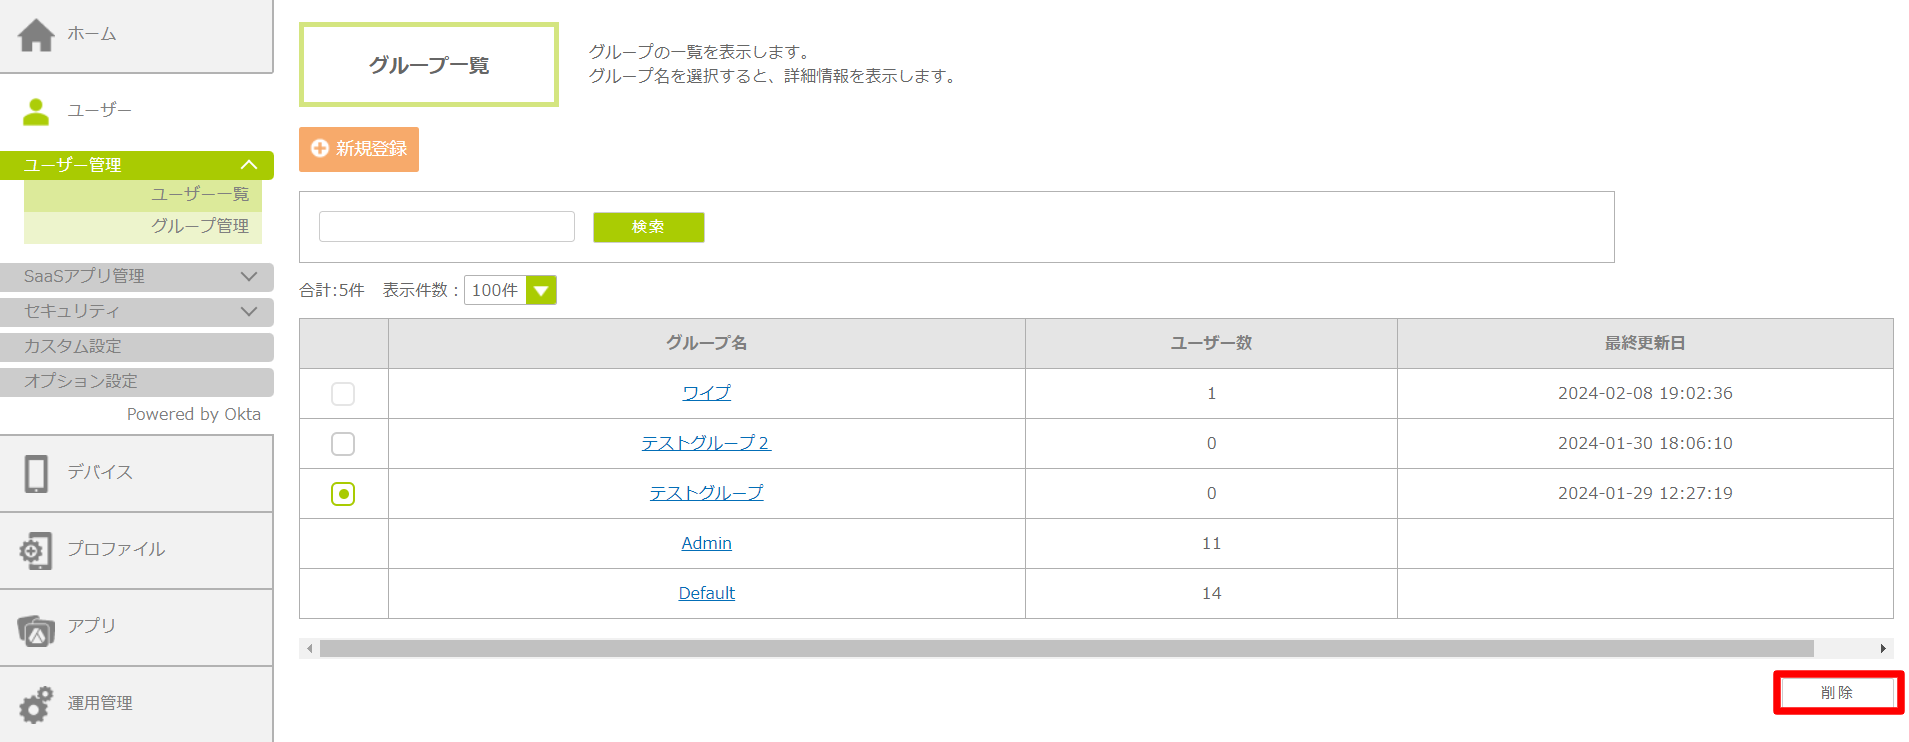Click the App store icon
The image size is (1909, 742).
(x=36, y=630)
